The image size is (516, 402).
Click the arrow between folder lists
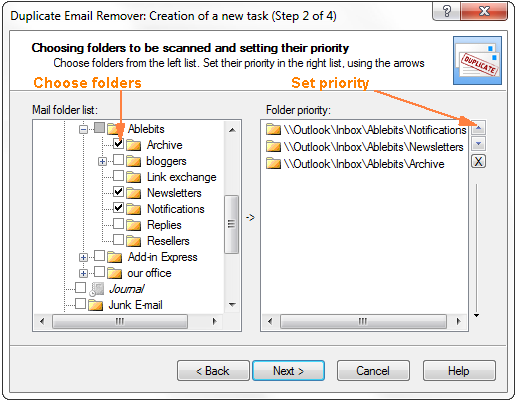tap(250, 218)
